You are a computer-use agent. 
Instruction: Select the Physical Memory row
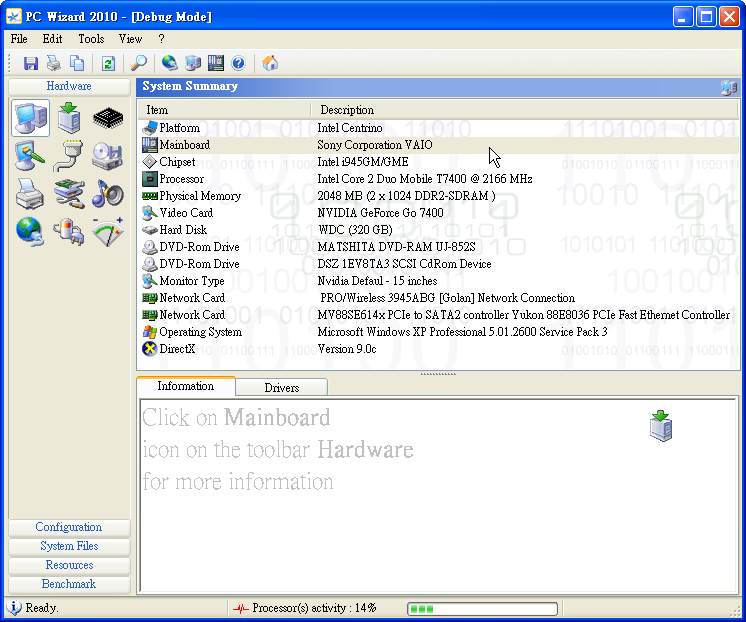pos(439,196)
